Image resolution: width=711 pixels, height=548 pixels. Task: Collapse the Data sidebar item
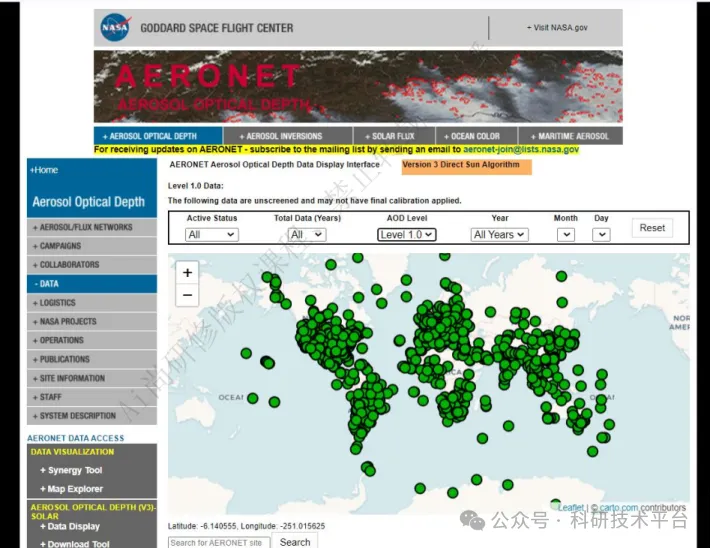pos(92,284)
